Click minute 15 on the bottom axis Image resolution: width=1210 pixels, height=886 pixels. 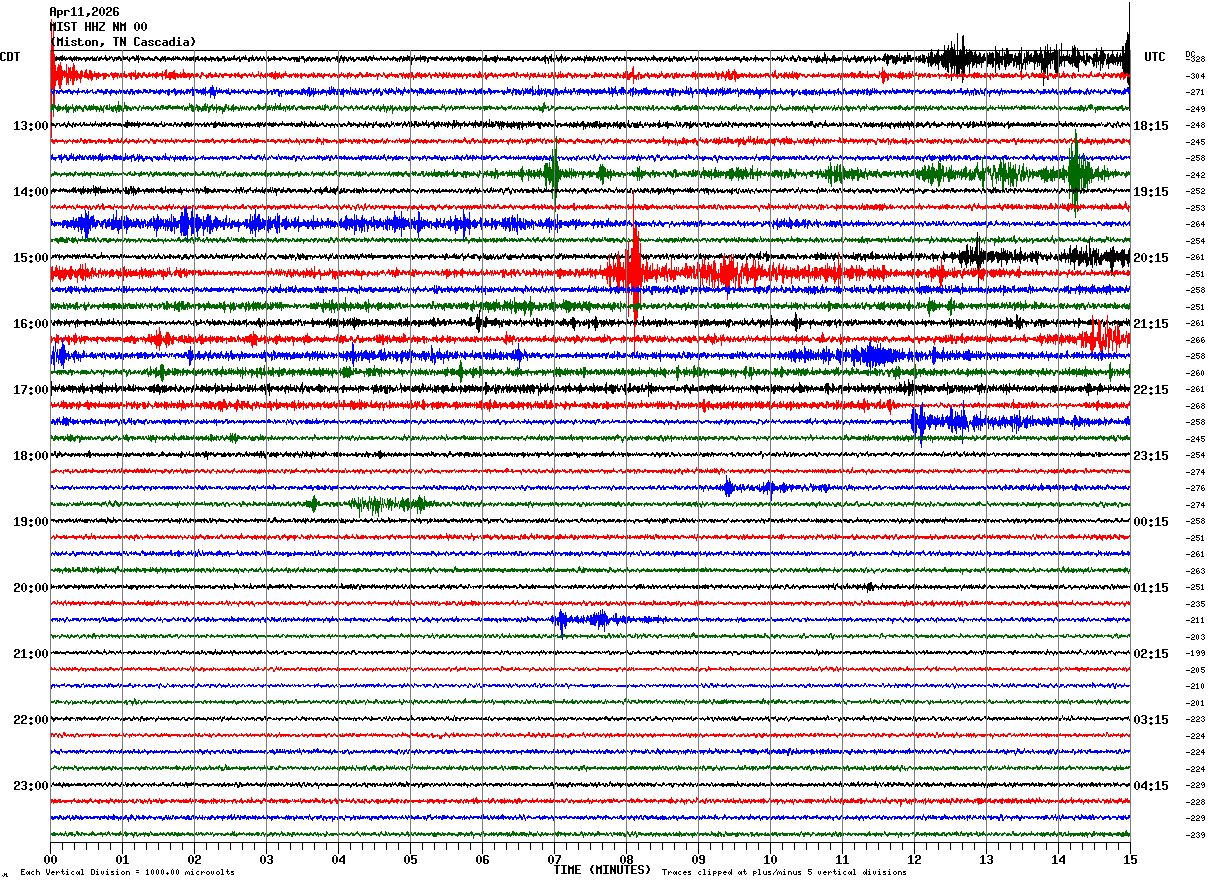pyautogui.click(x=1130, y=859)
